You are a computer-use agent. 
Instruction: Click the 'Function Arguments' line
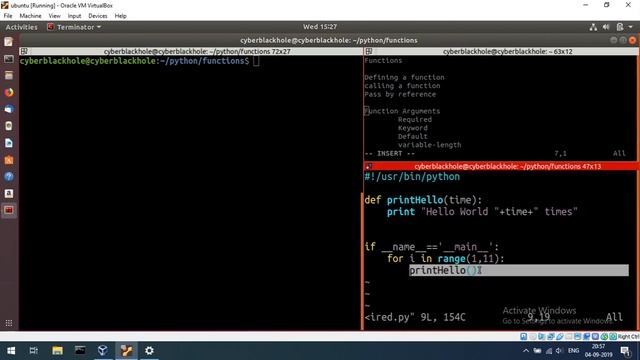[x=402, y=111]
